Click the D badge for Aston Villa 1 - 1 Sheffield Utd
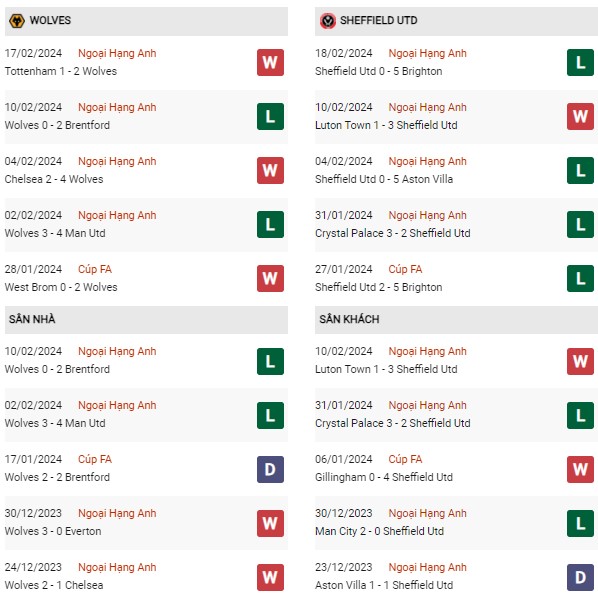 [x=580, y=577]
